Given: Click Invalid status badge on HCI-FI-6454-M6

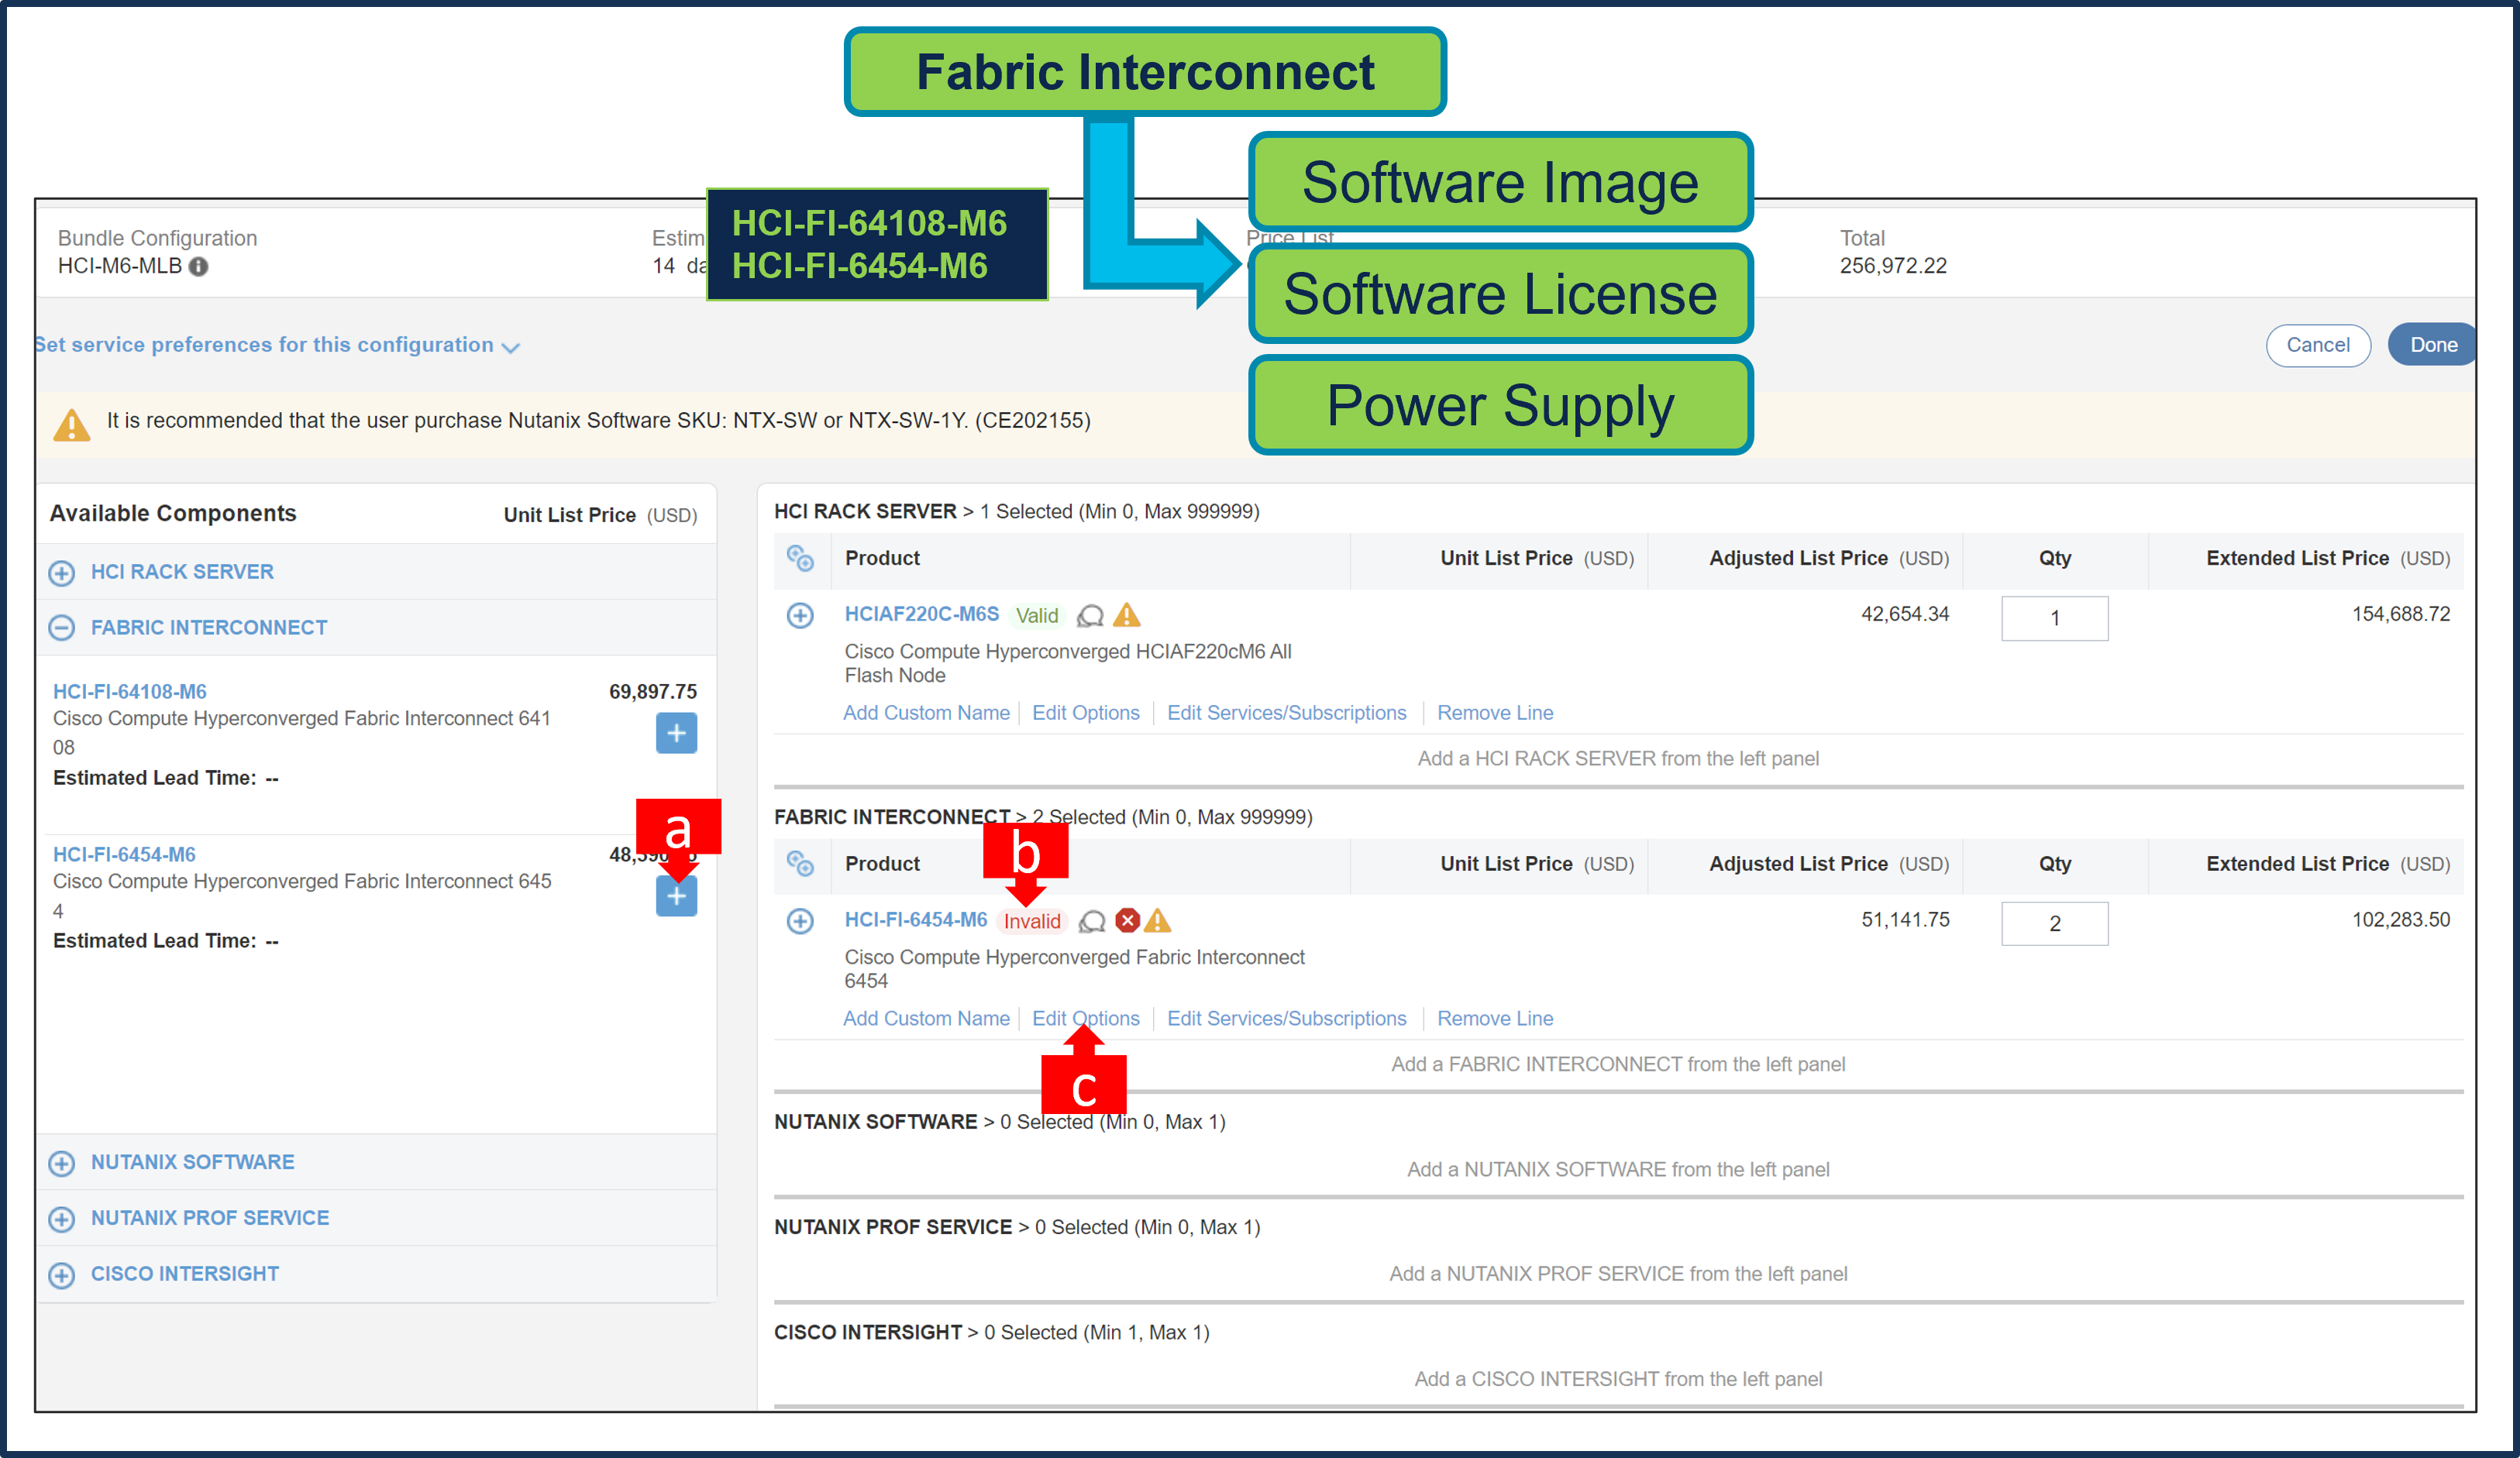Looking at the screenshot, I should coord(1032,921).
